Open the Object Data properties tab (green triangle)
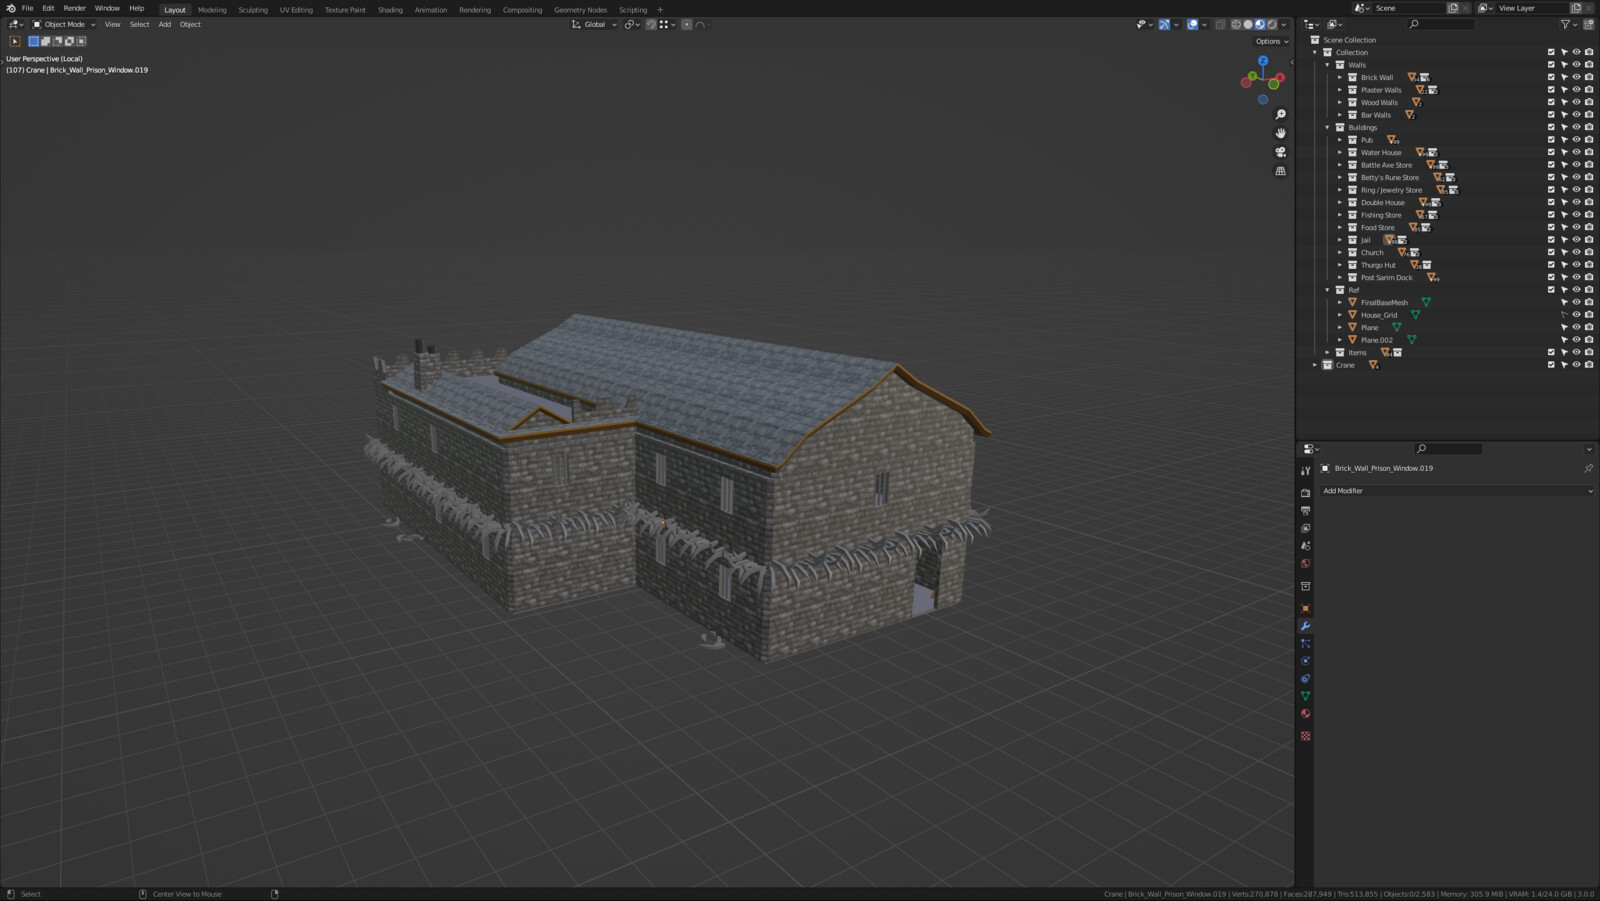 (x=1305, y=696)
